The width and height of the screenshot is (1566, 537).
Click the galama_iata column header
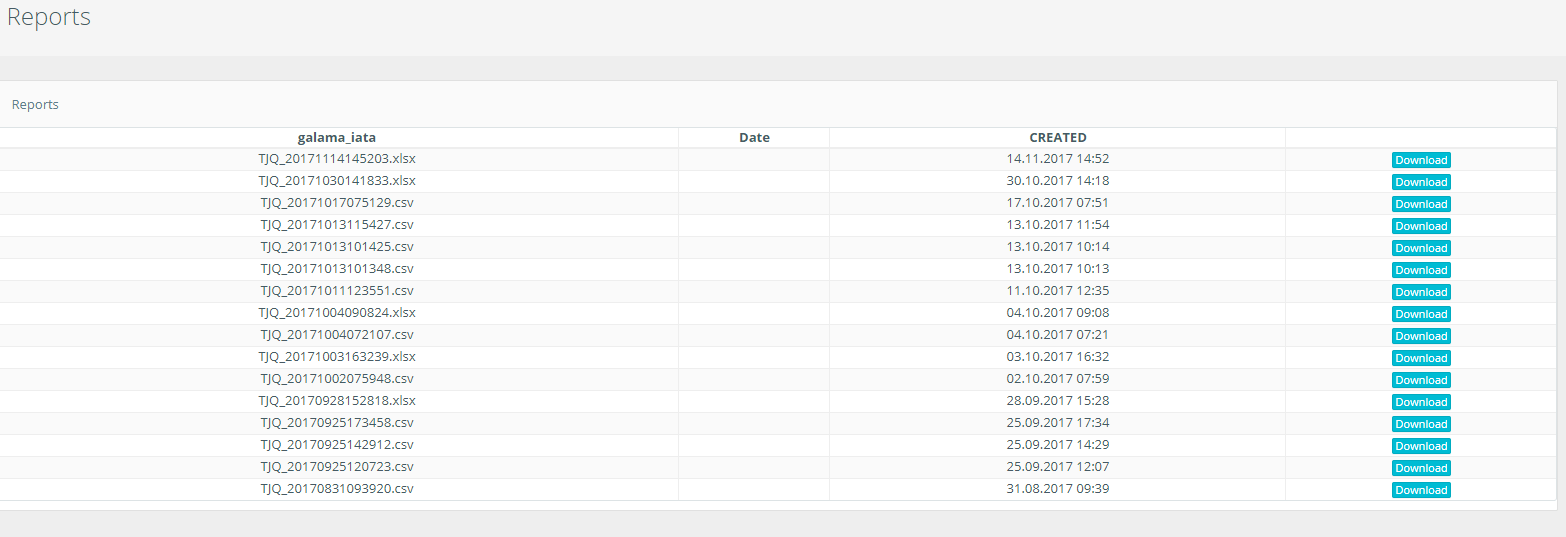[336, 138]
